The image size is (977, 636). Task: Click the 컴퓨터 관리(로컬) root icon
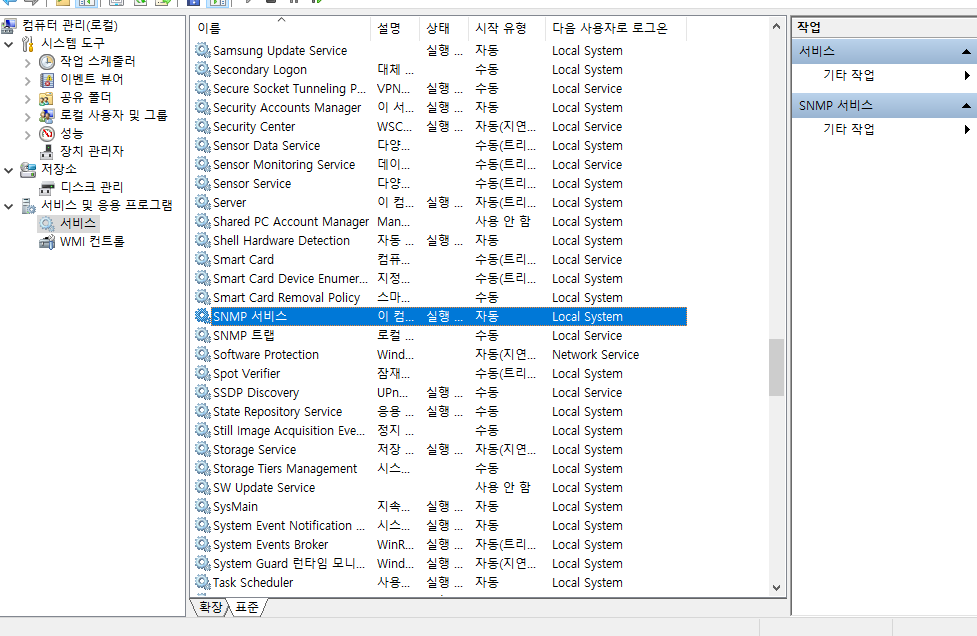[9, 25]
